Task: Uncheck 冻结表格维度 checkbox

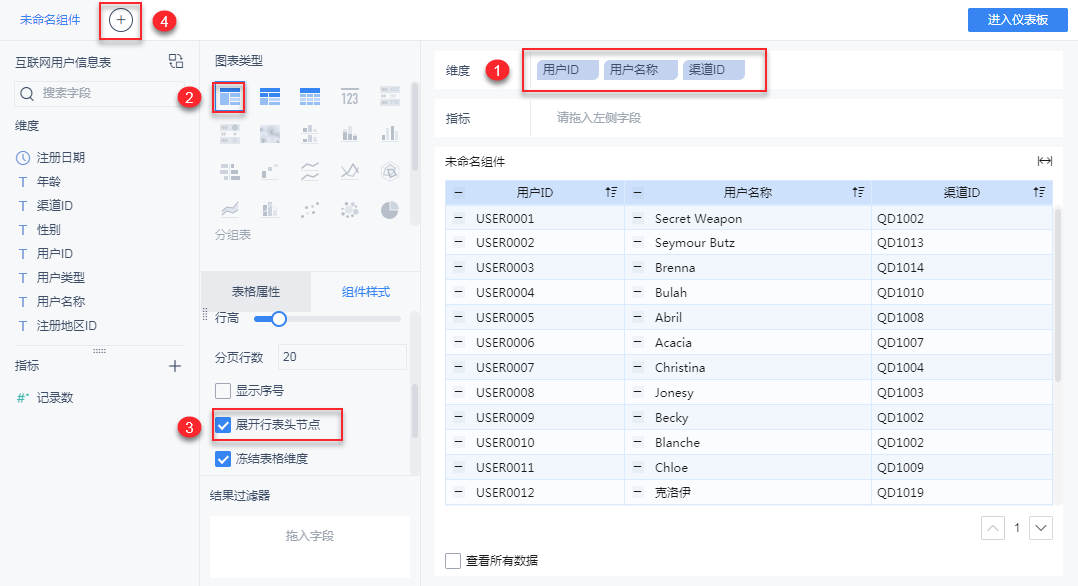Action: point(223,459)
